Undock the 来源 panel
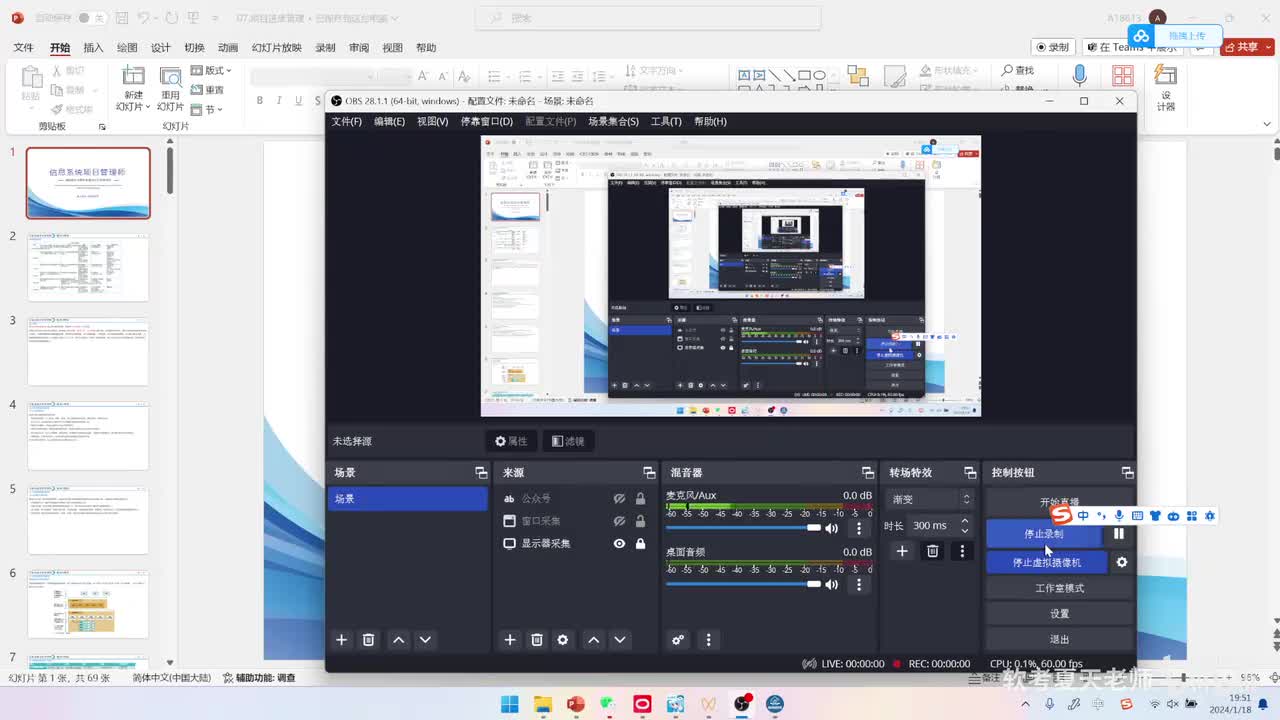The height and width of the screenshot is (720, 1280). pos(649,473)
